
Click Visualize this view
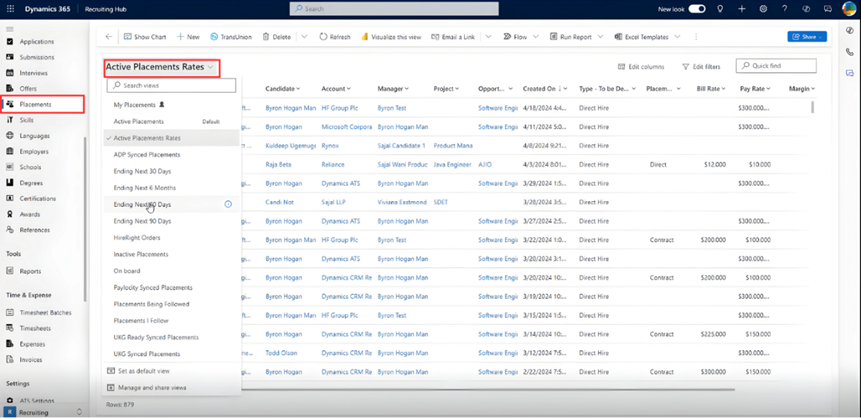[391, 37]
